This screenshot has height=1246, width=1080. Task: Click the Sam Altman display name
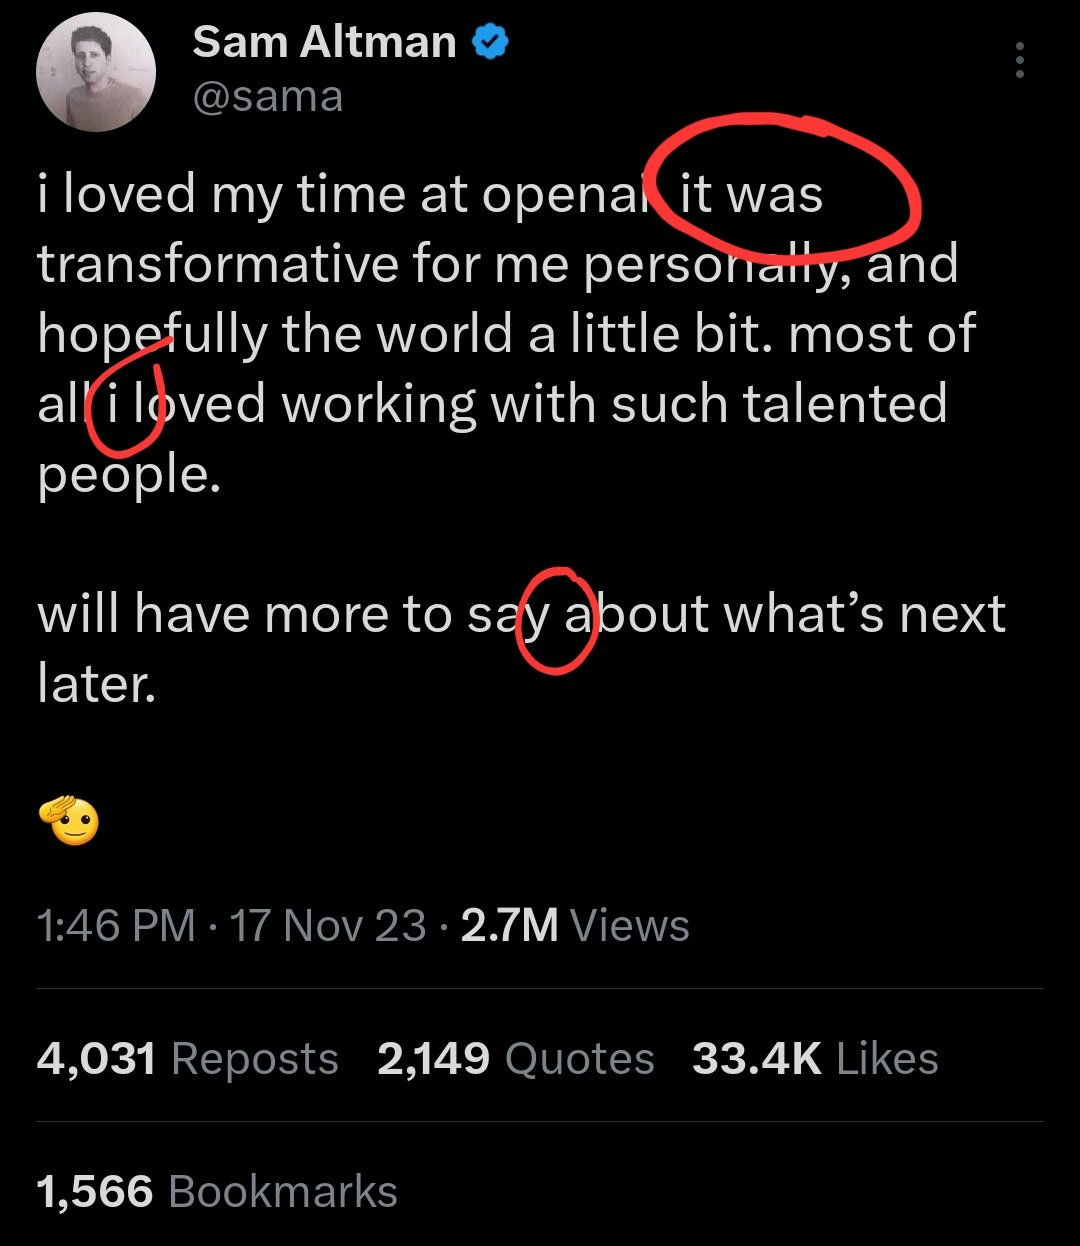point(324,42)
